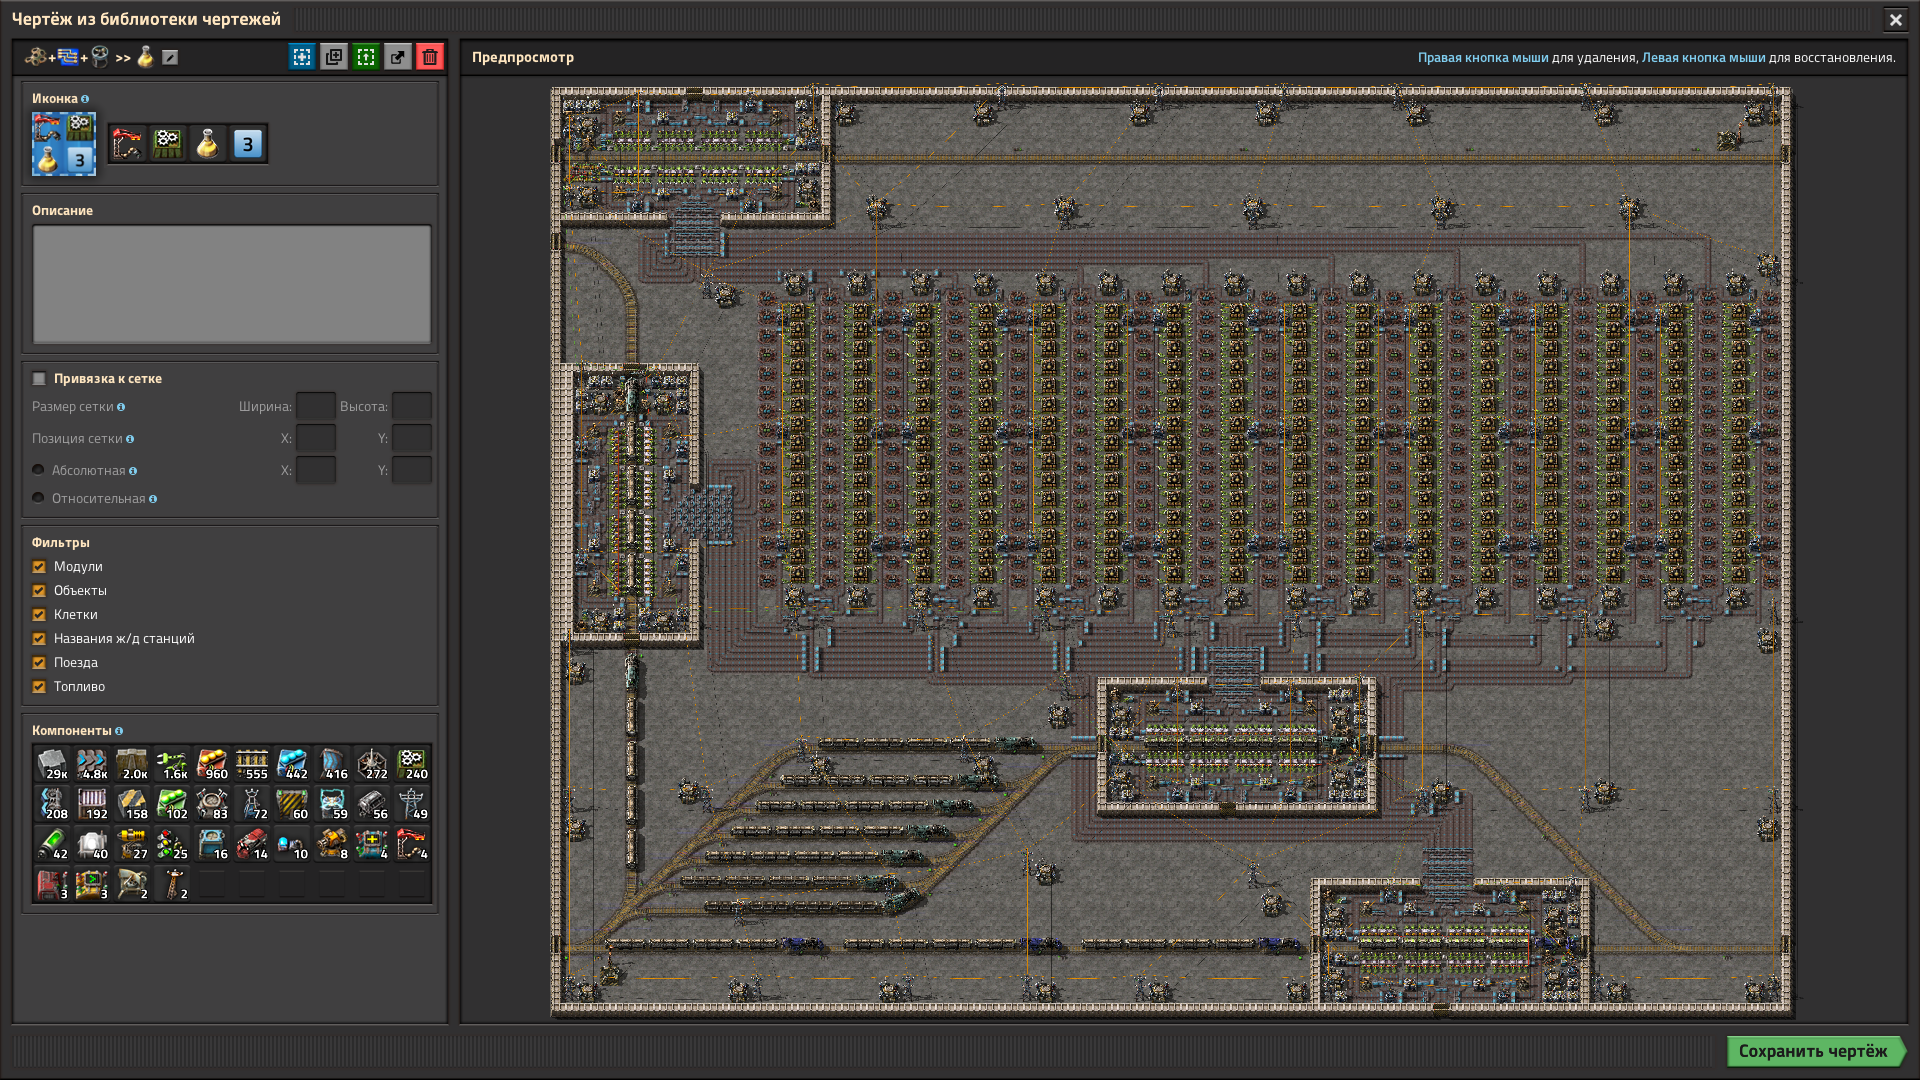Click the info icon next to Иконка
The width and height of the screenshot is (1920, 1080).
85,99
